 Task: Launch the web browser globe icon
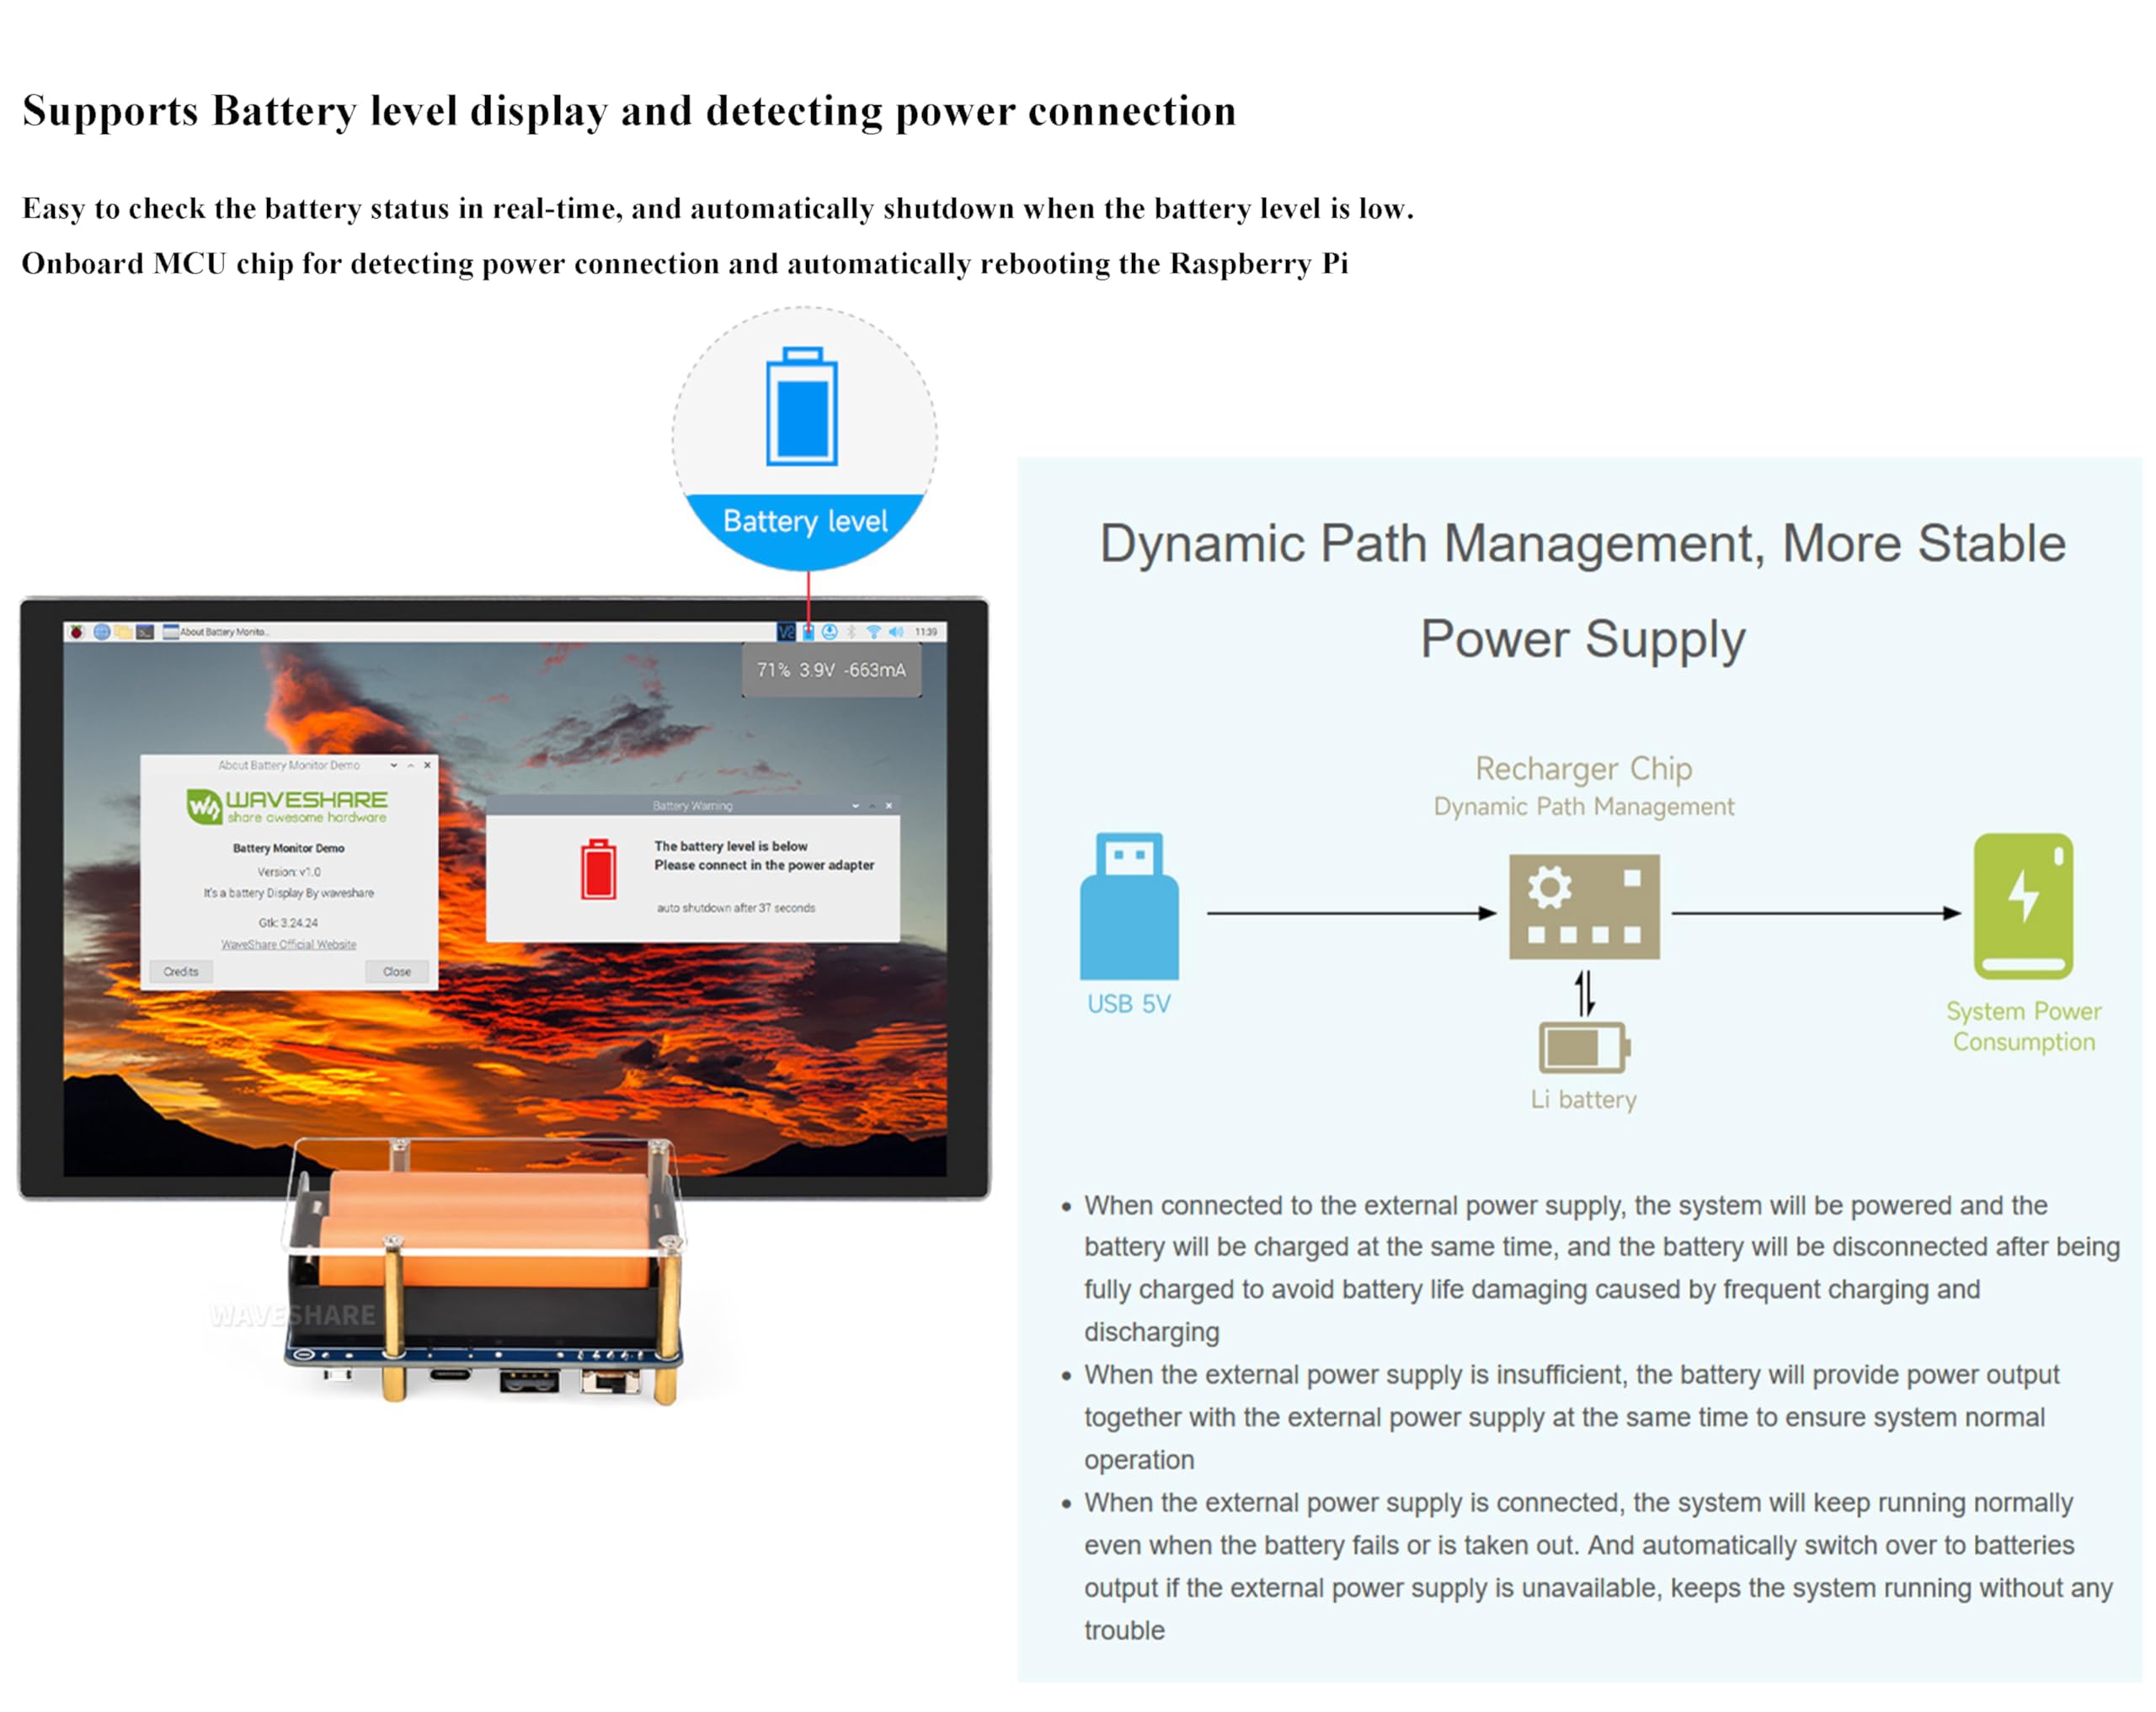point(102,632)
